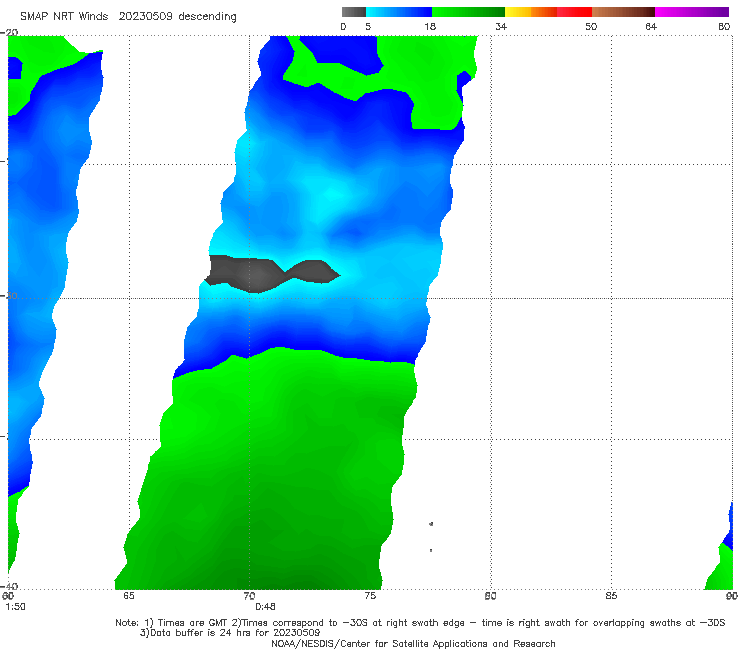Image resolution: width=740 pixels, height=650 pixels.
Task: Click the "50" label under the color bar
Action: click(591, 26)
